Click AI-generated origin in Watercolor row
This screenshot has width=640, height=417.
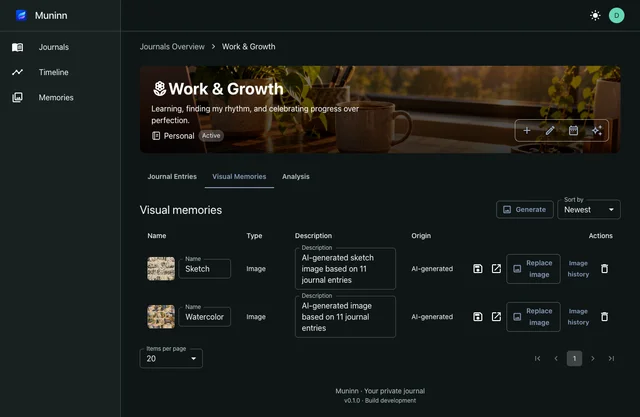click(x=432, y=317)
